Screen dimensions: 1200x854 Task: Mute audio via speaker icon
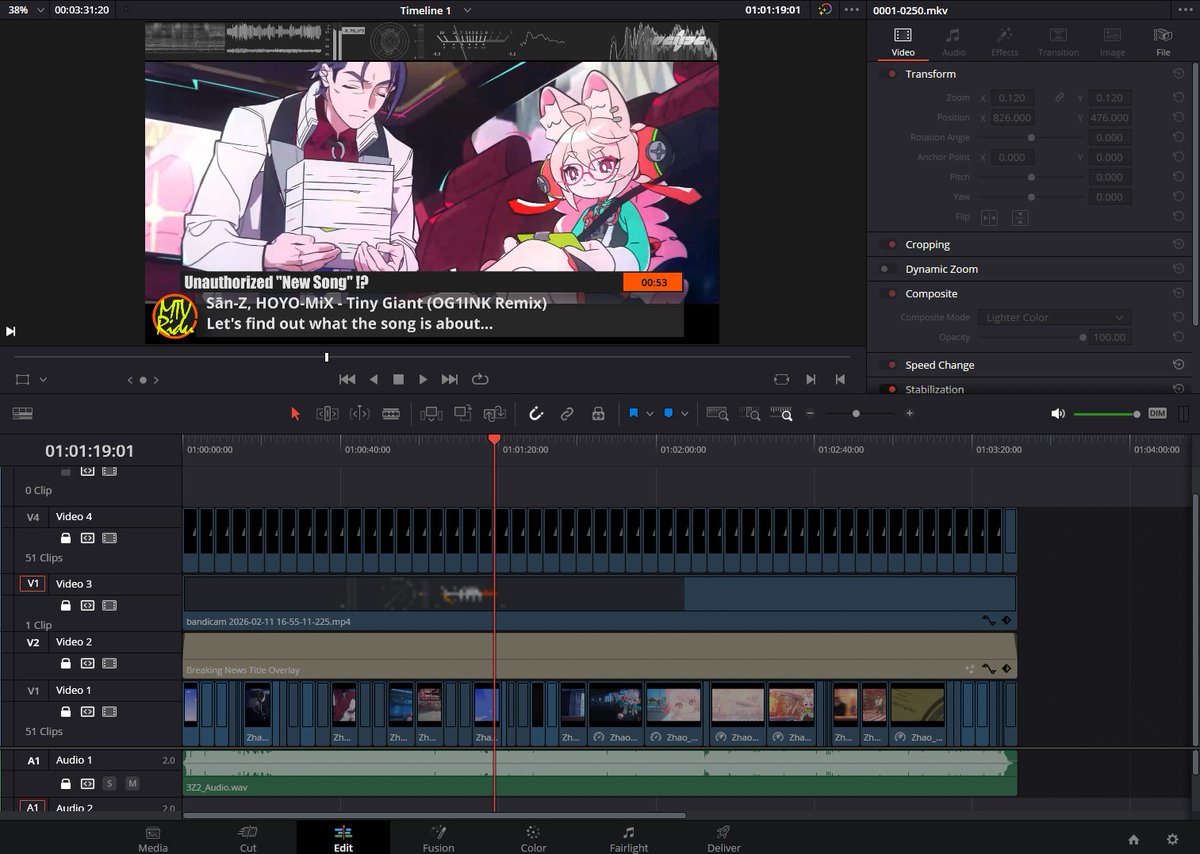pyautogui.click(x=1058, y=413)
